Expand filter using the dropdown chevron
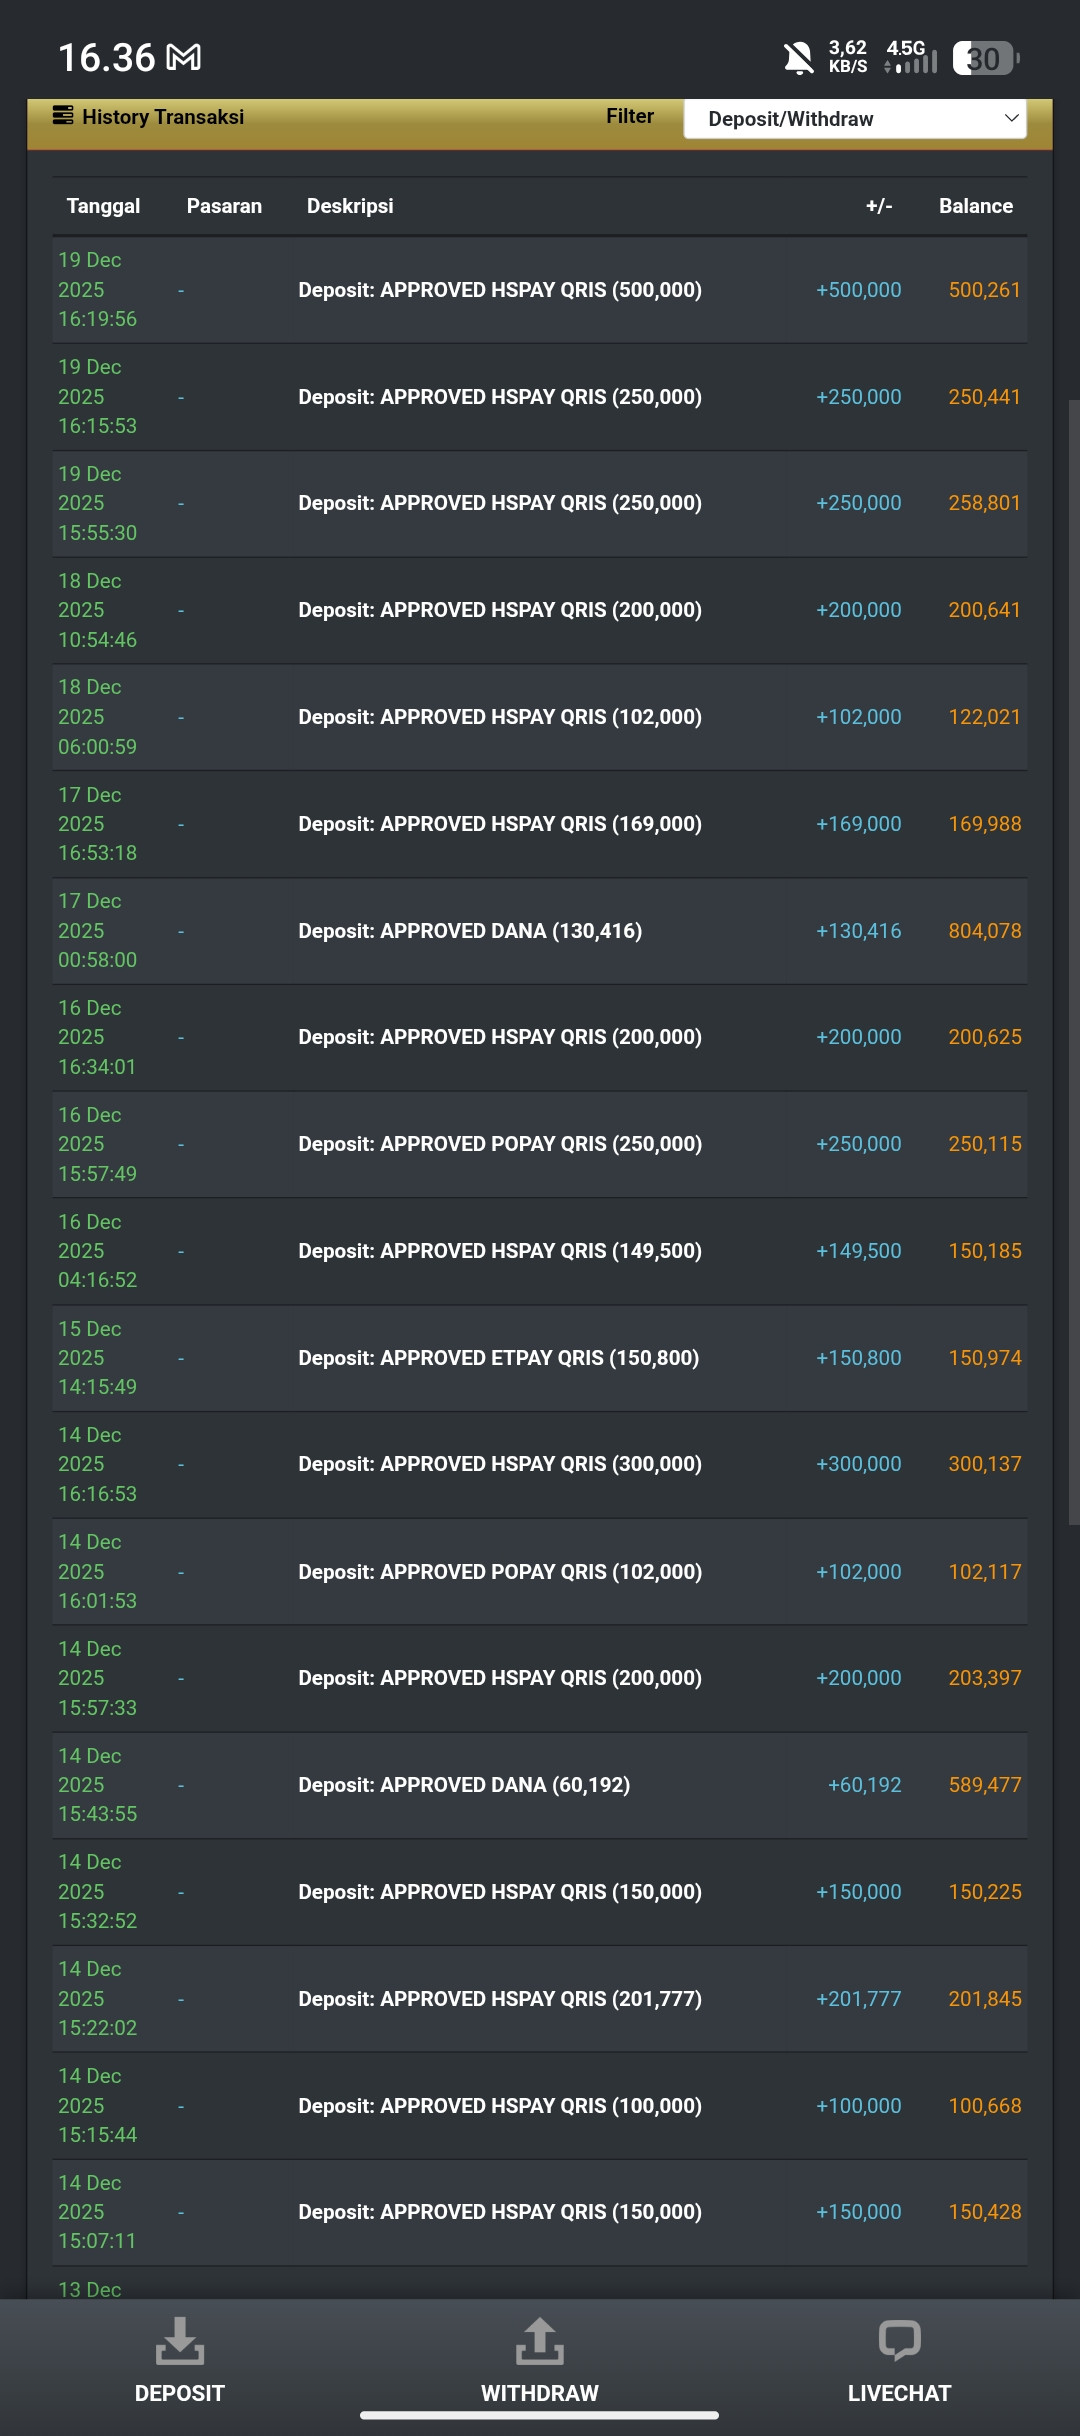The image size is (1080, 2436). pyautogui.click(x=1011, y=118)
